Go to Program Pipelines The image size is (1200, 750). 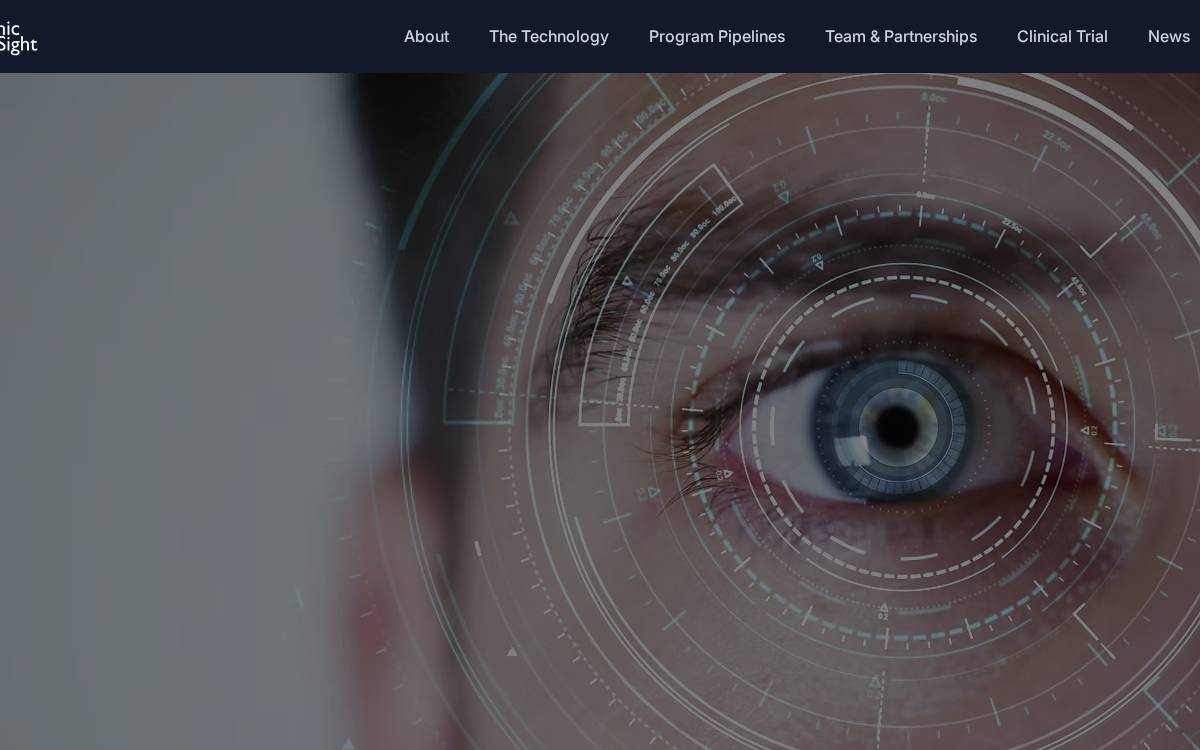[x=716, y=37]
